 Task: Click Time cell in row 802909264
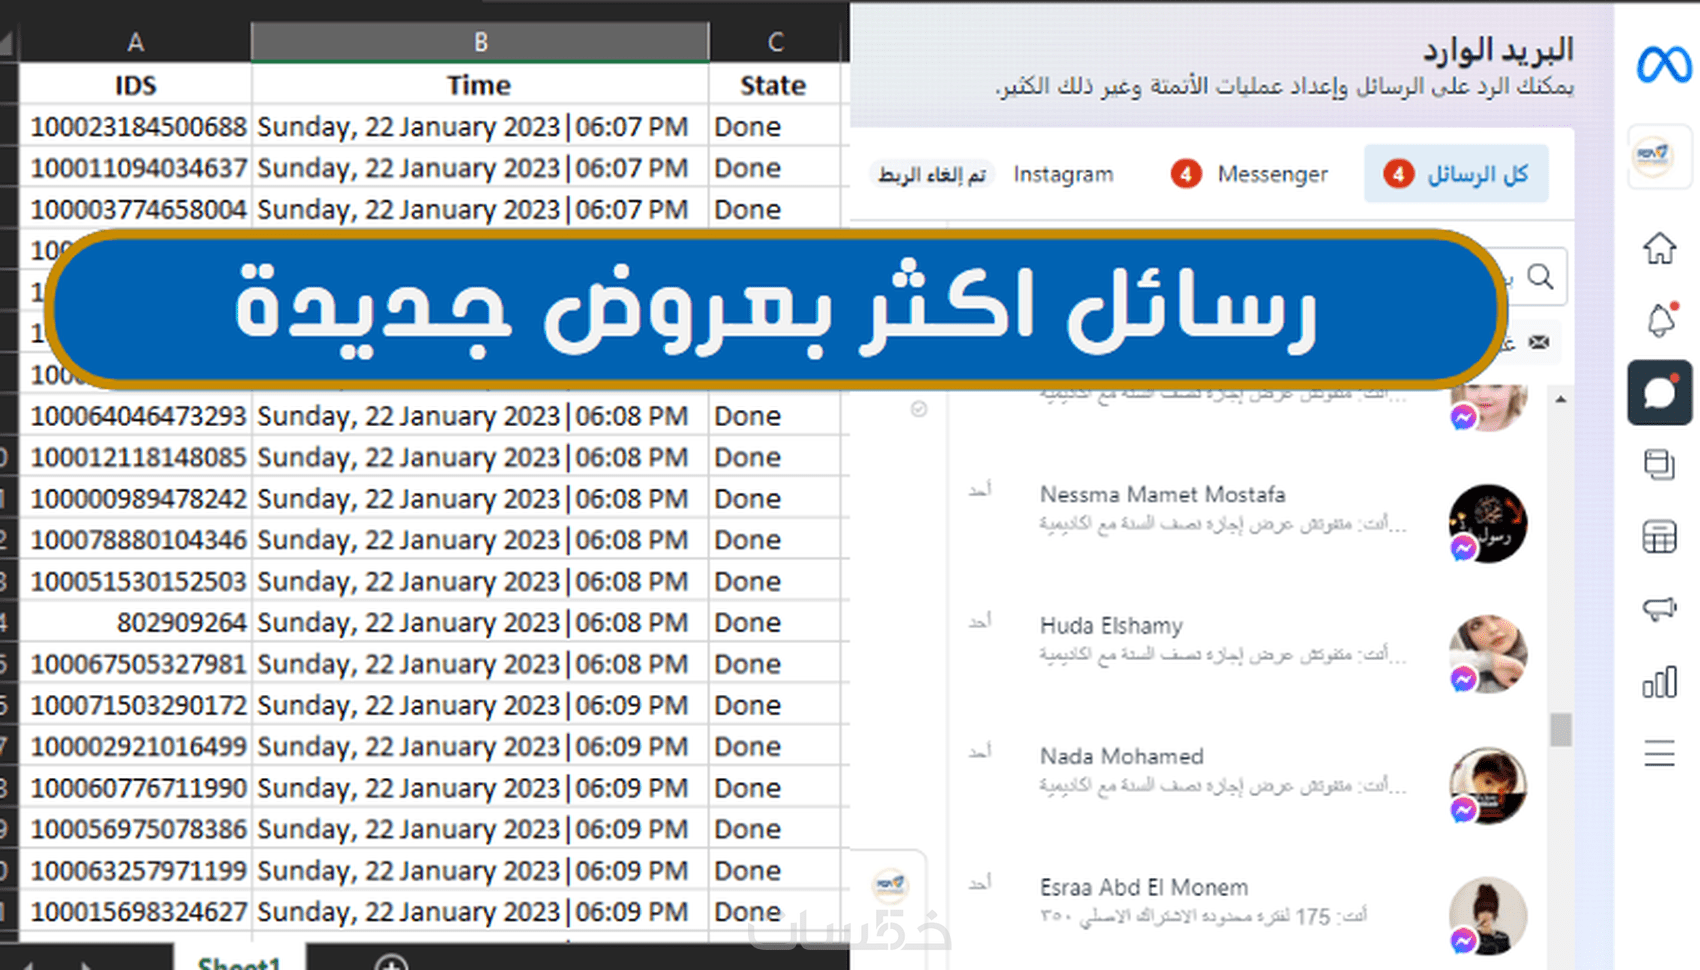(480, 622)
